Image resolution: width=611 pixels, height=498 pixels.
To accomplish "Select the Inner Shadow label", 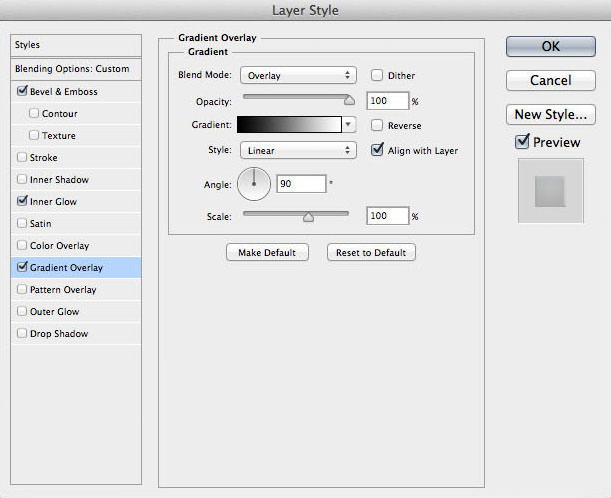I will (59, 180).
